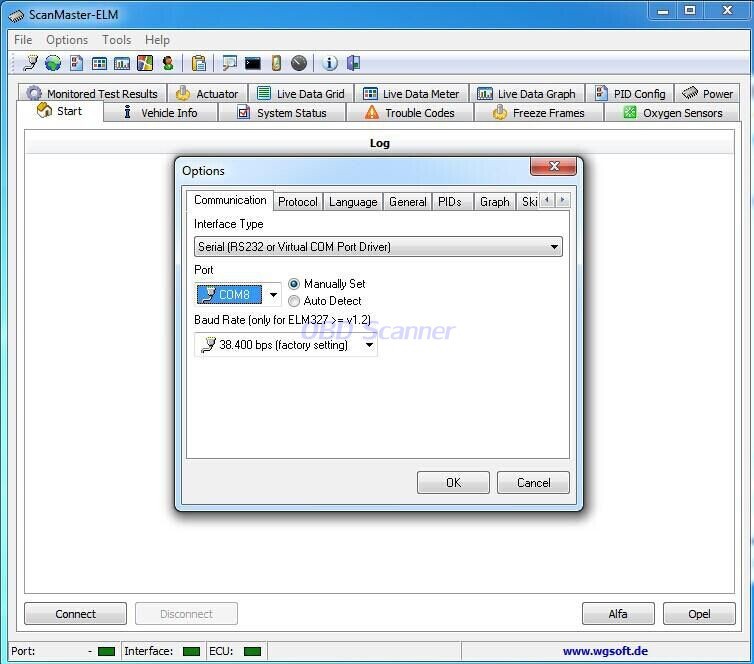Click the colored Windows-flag toolbar icon

(145, 63)
